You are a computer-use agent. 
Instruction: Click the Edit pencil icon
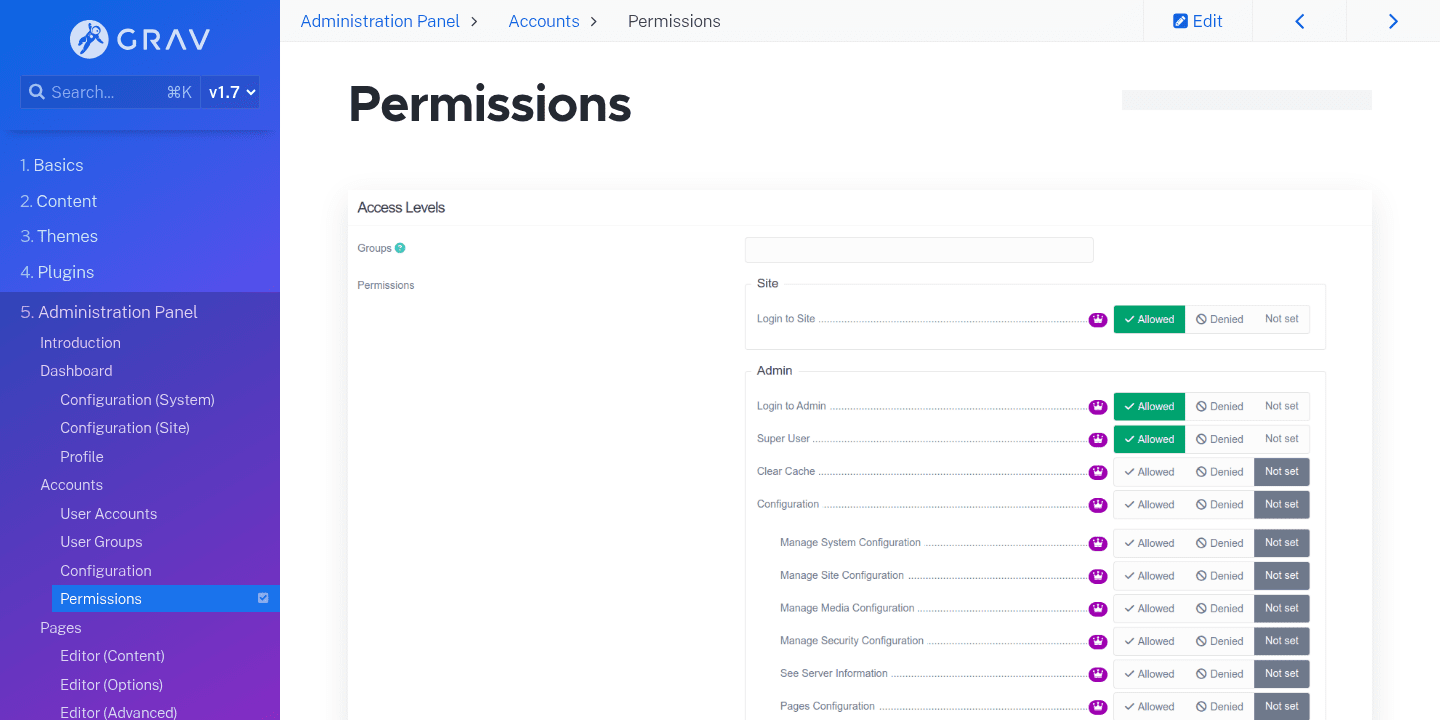point(1181,20)
